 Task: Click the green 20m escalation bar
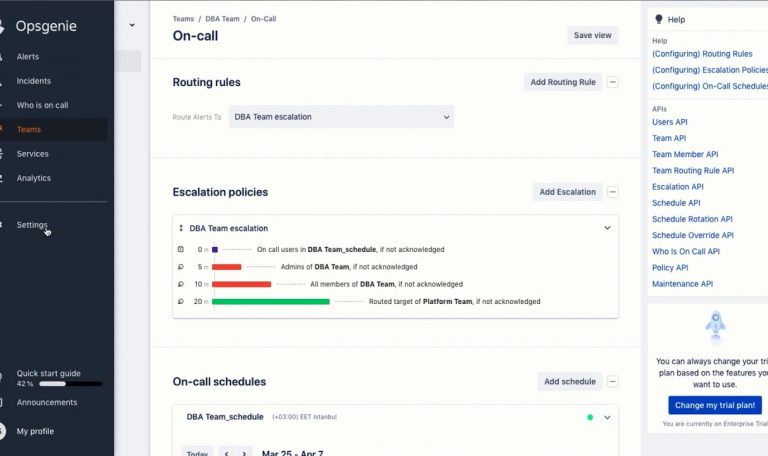pos(271,302)
